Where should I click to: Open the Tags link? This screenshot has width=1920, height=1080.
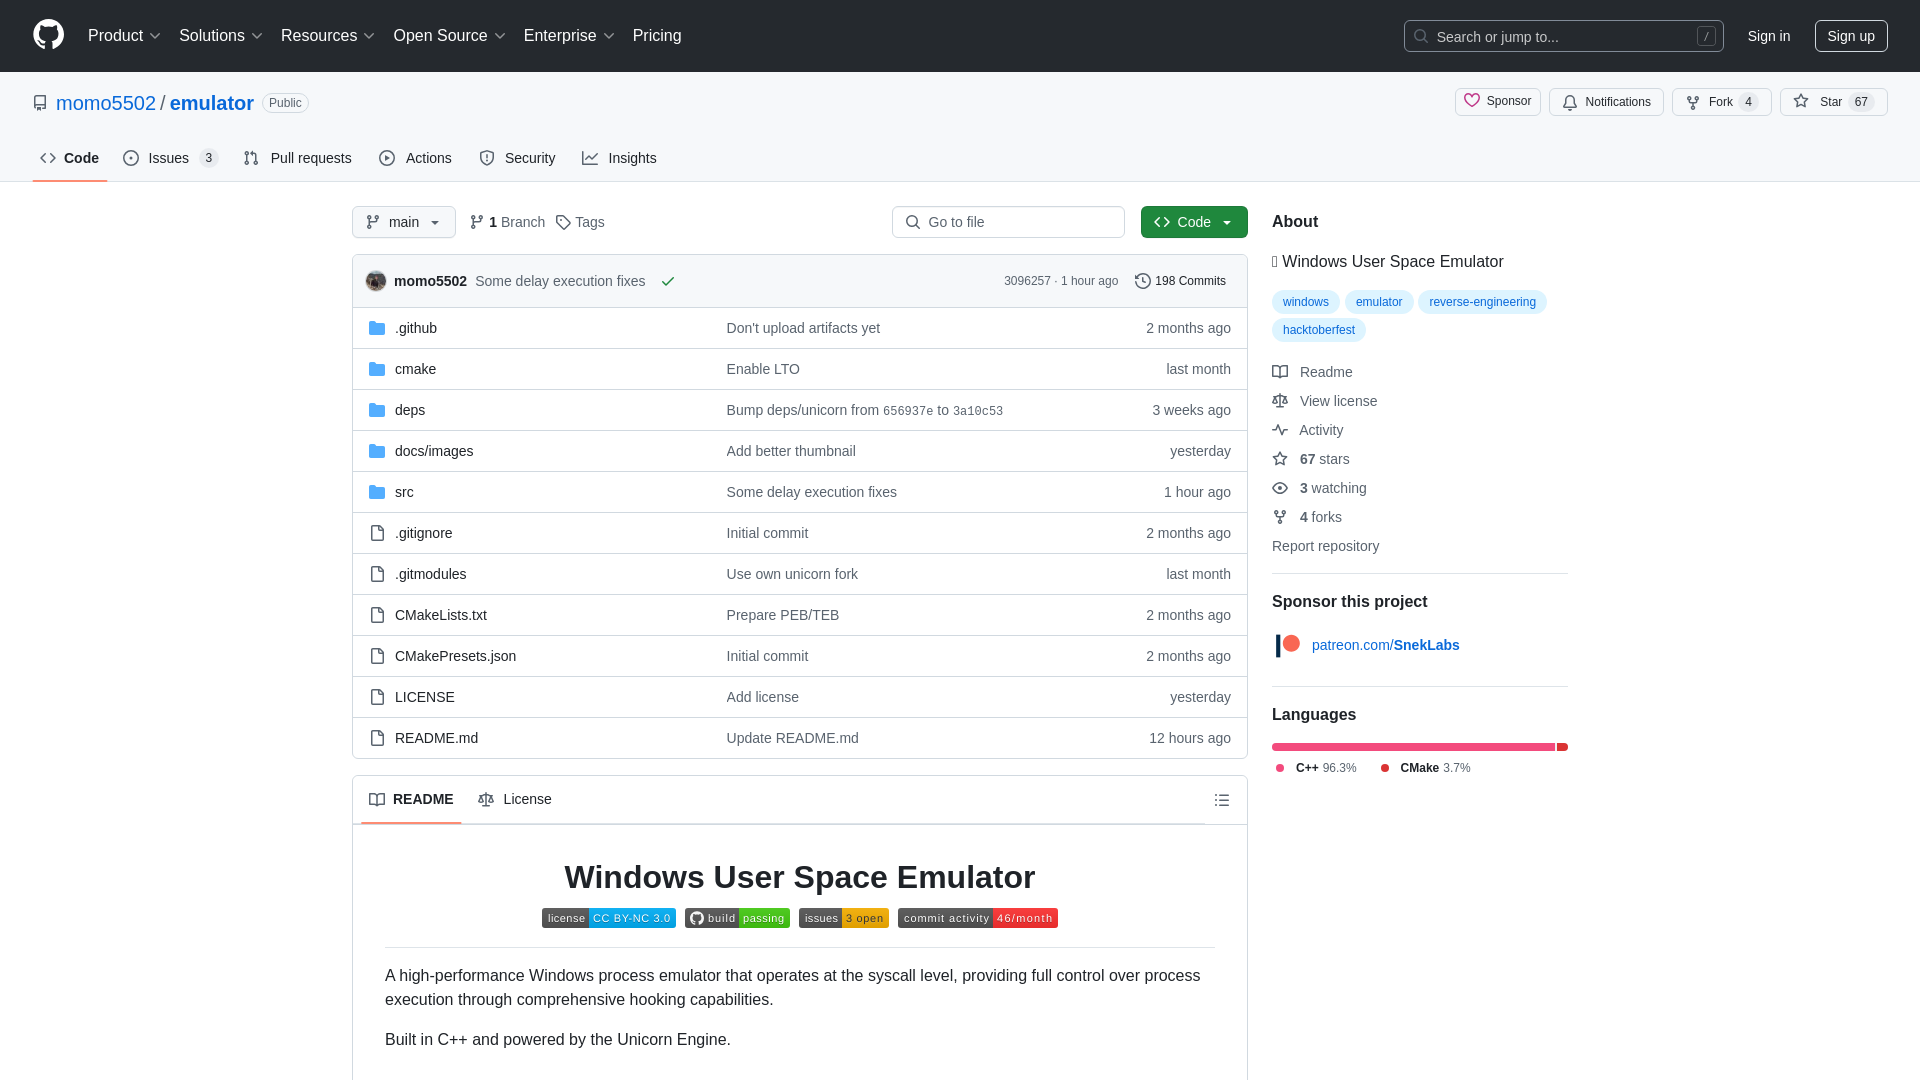(x=580, y=222)
